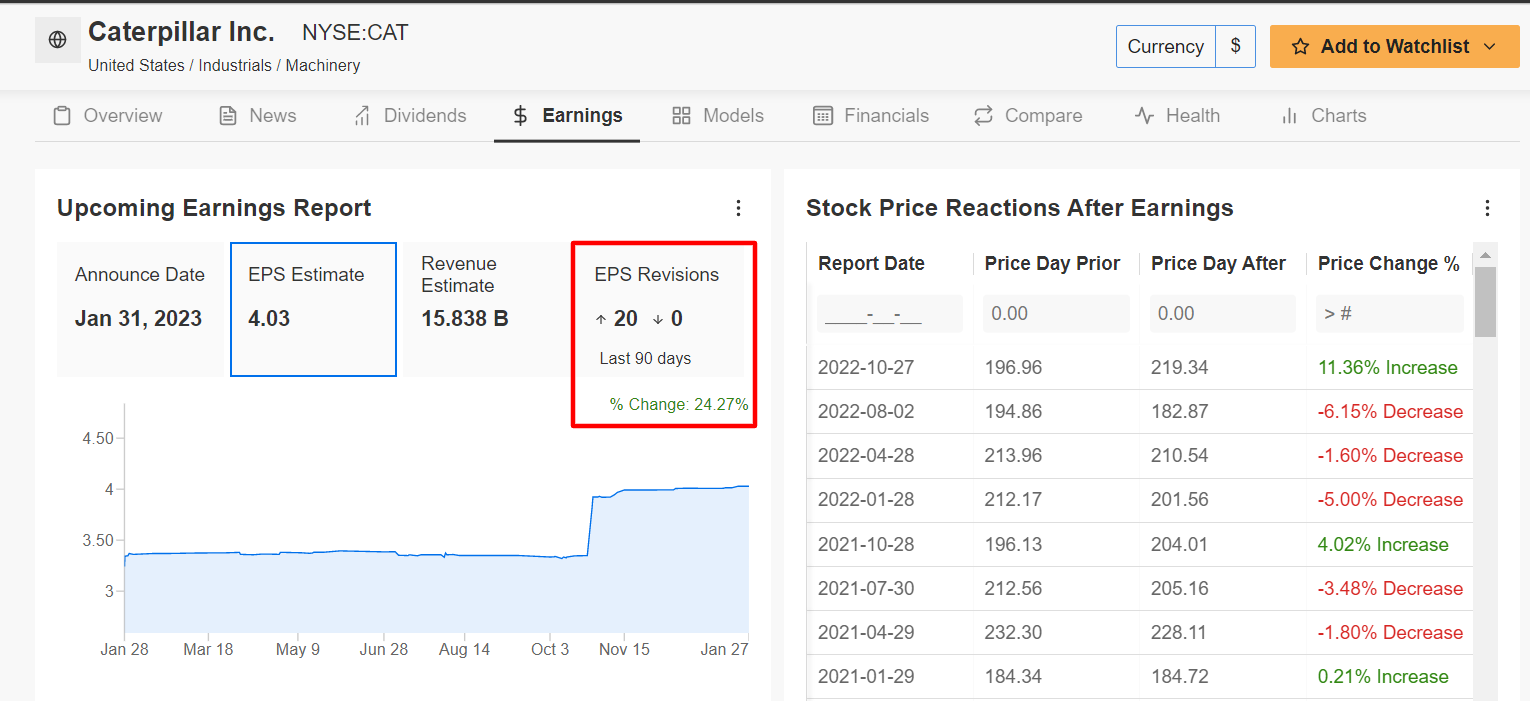Sort by Price Day Prior column
The width and height of the screenshot is (1530, 701).
pyautogui.click(x=1052, y=264)
